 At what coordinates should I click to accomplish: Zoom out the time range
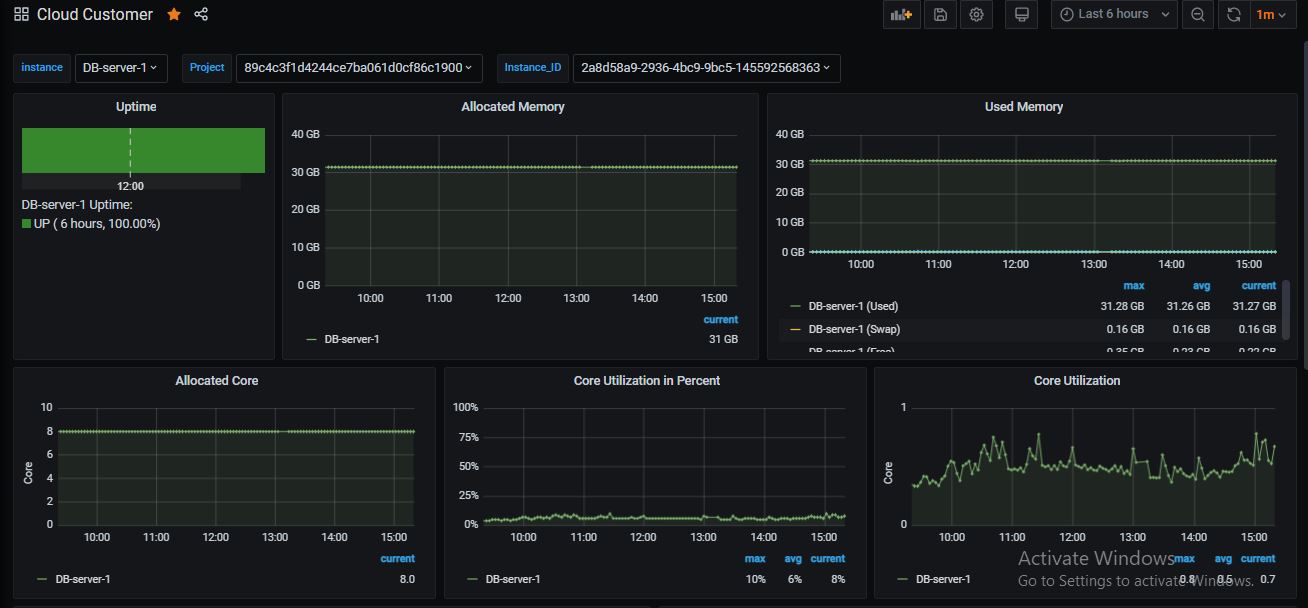click(x=1198, y=14)
